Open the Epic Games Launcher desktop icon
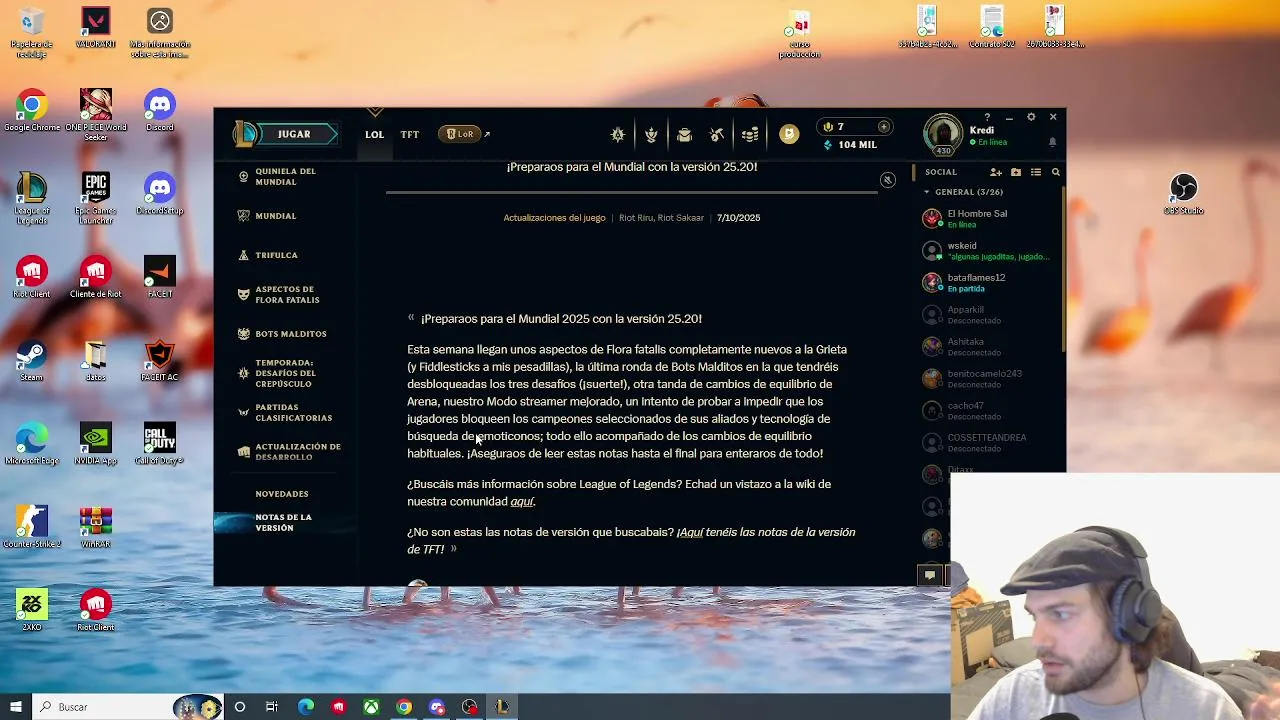This screenshot has width=1280, height=720. click(x=96, y=199)
